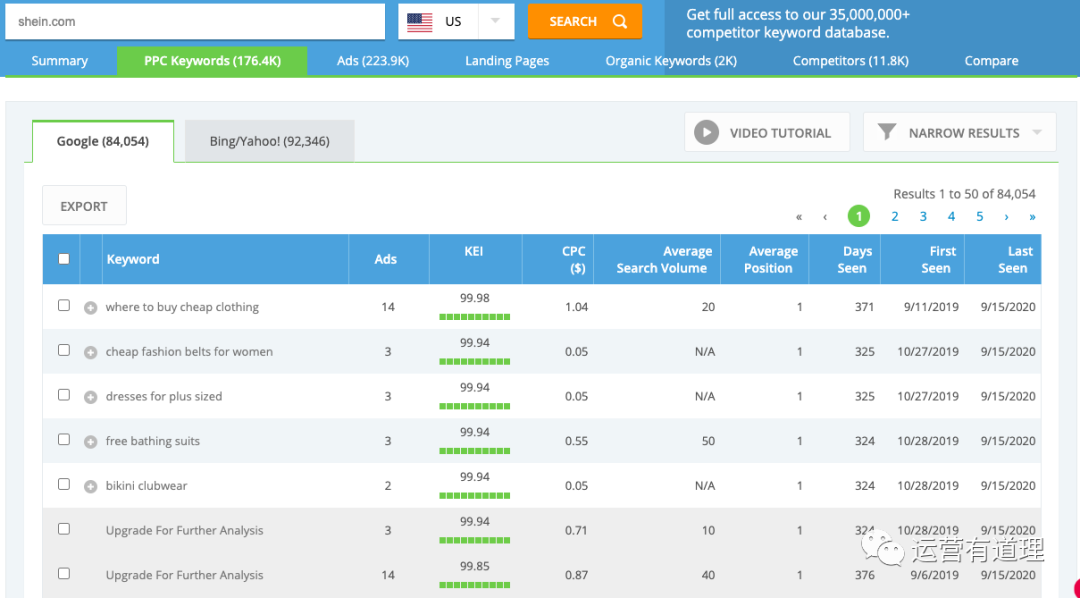Expand the Narrow Results dropdown

[1037, 133]
